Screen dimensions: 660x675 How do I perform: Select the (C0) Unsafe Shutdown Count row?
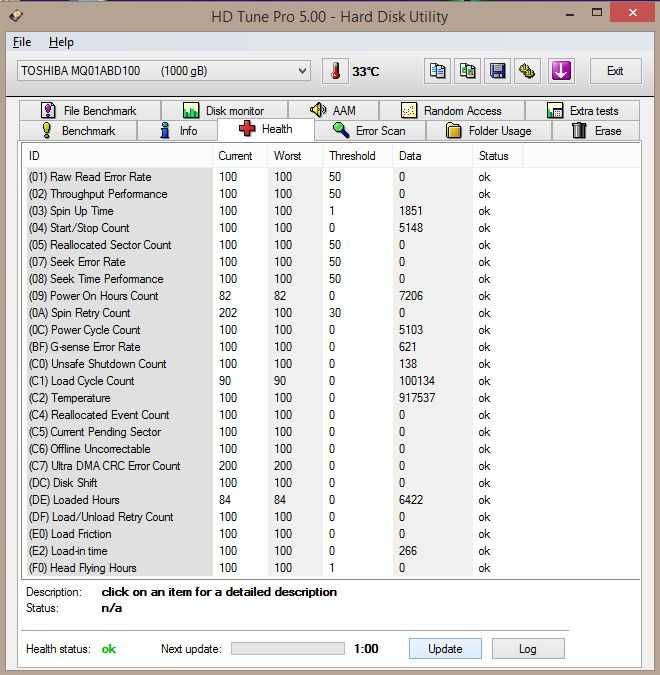pyautogui.click(x=331, y=364)
